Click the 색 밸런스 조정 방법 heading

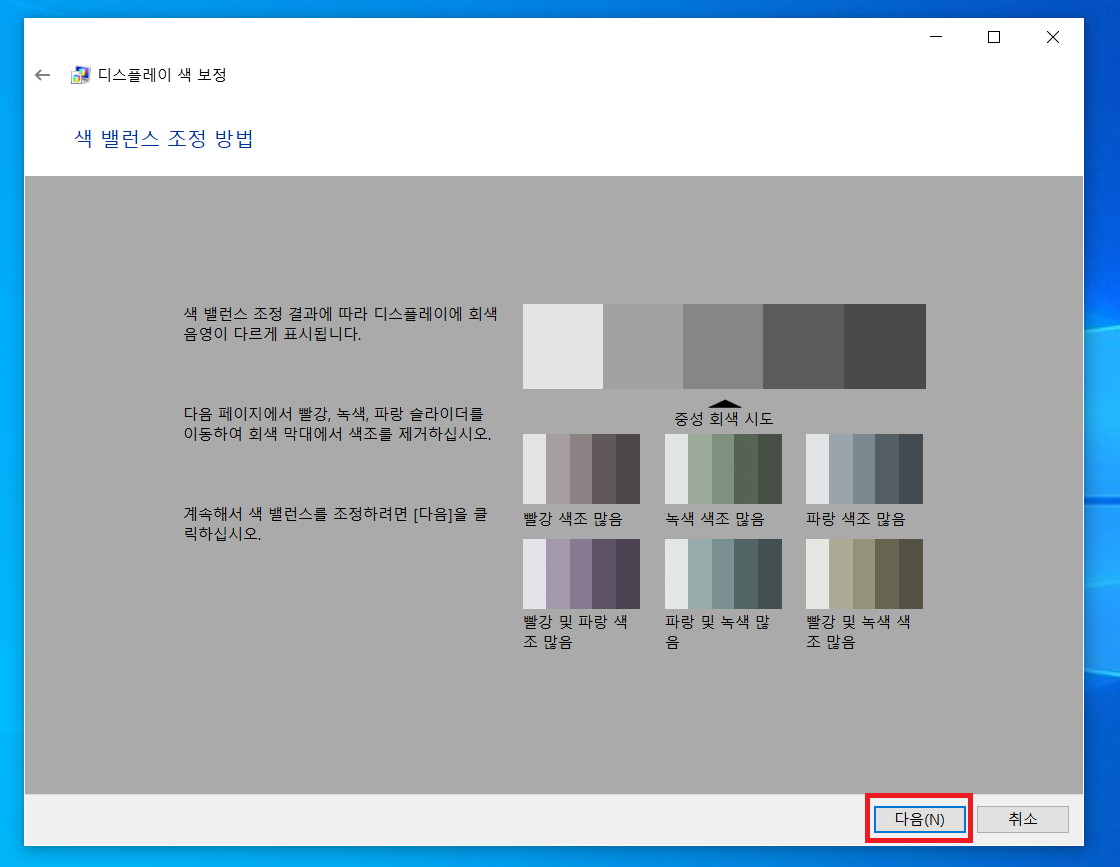[x=164, y=139]
